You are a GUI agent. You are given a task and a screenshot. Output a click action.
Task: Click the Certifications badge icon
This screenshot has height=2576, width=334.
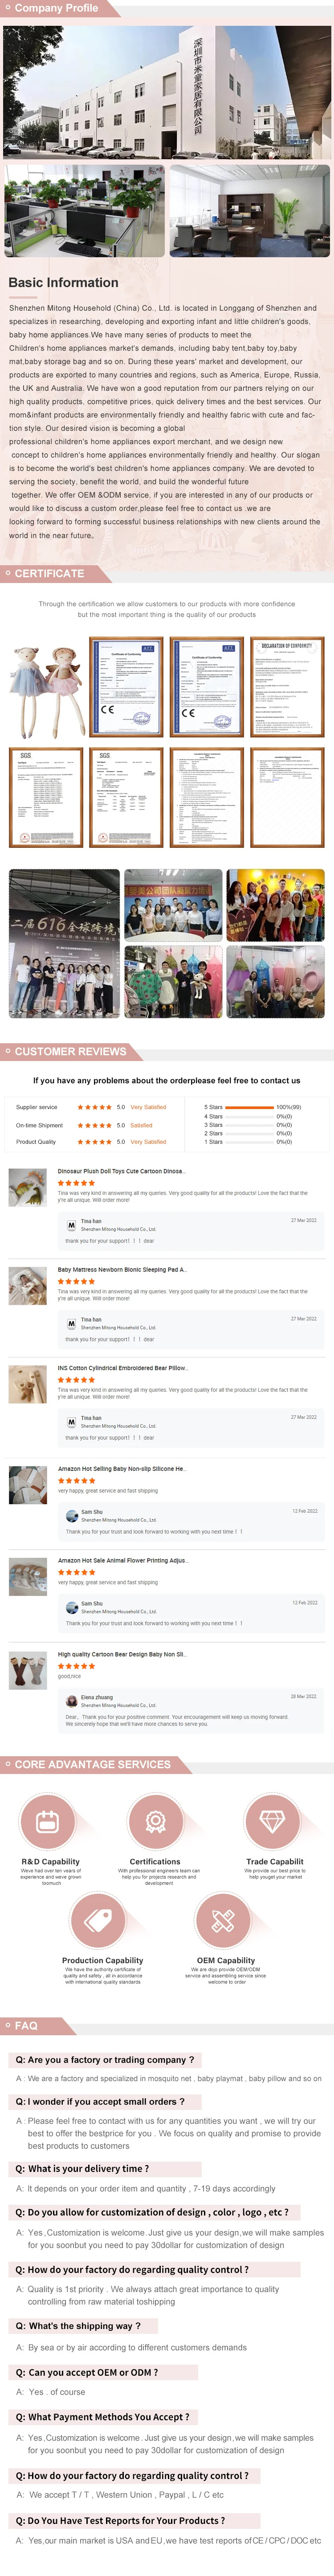[x=155, y=1820]
